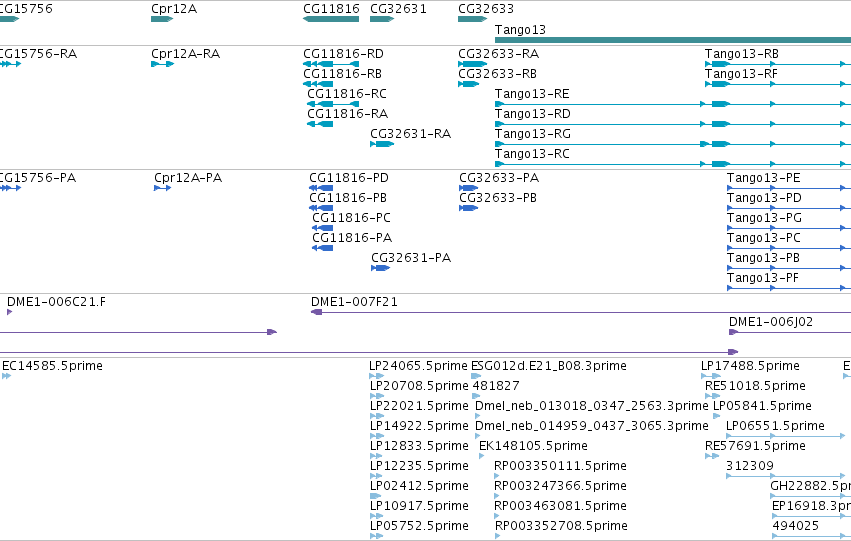Select protein Tango13-PD
Viewport: 851px width, 541px height.
tap(764, 198)
